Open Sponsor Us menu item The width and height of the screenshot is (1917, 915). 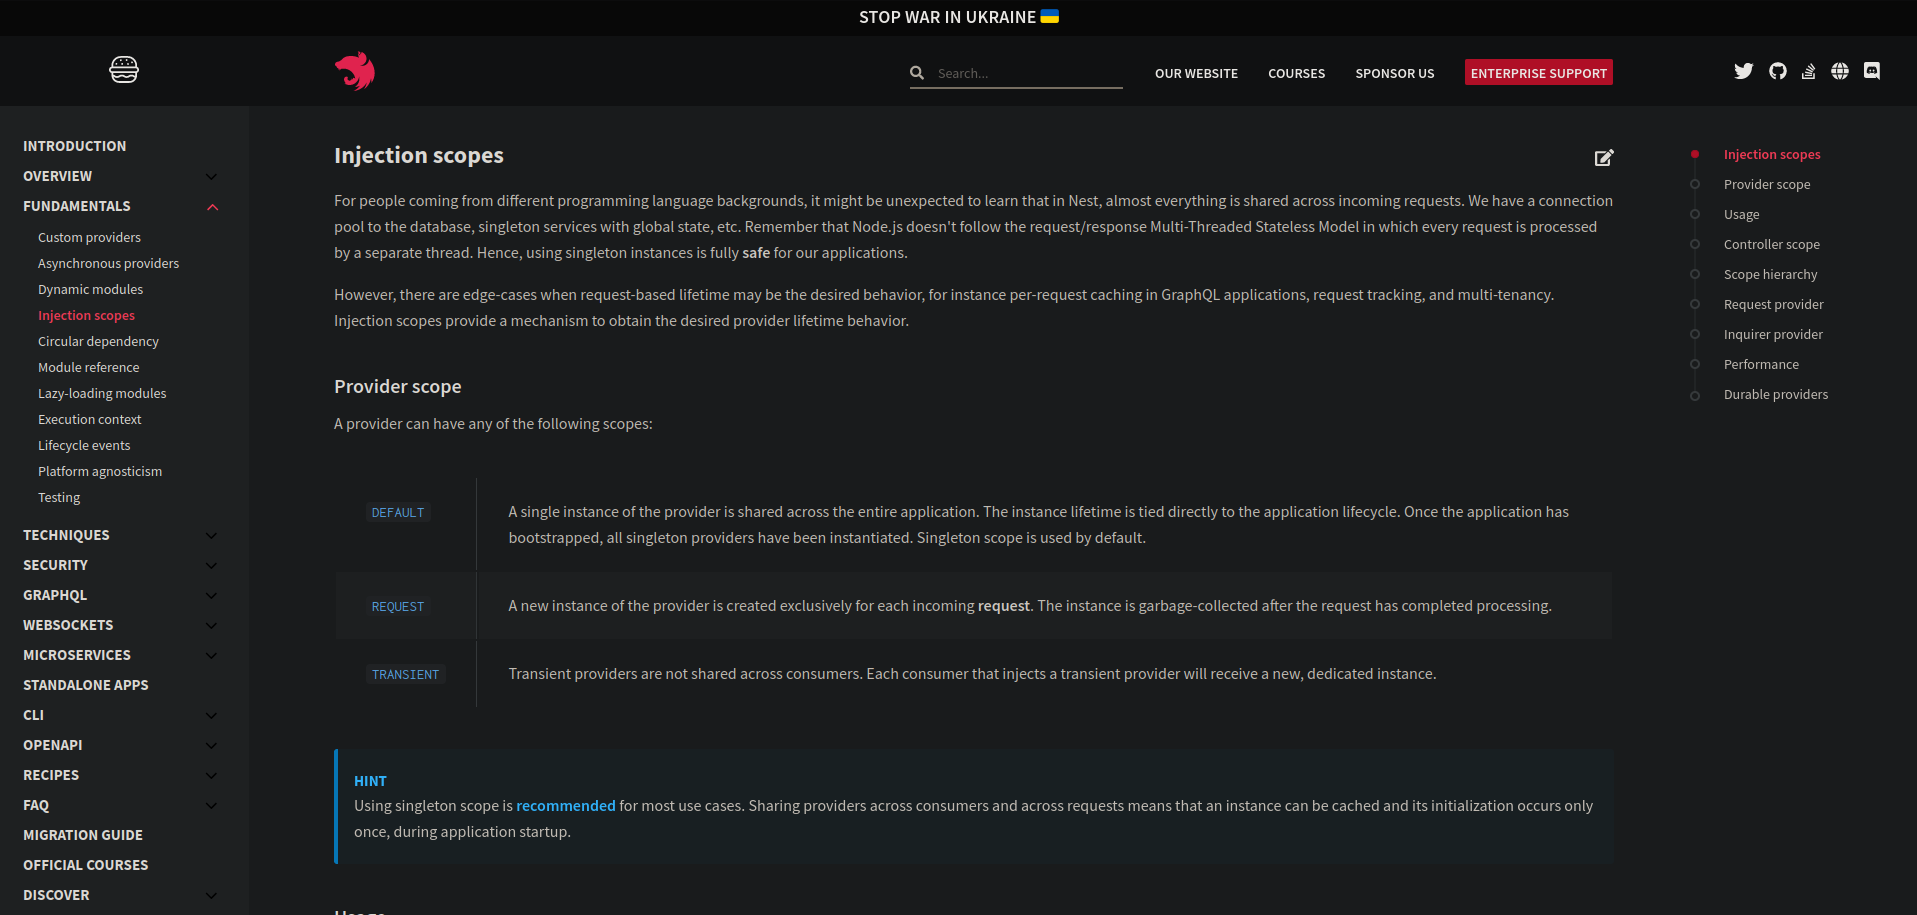click(x=1395, y=73)
